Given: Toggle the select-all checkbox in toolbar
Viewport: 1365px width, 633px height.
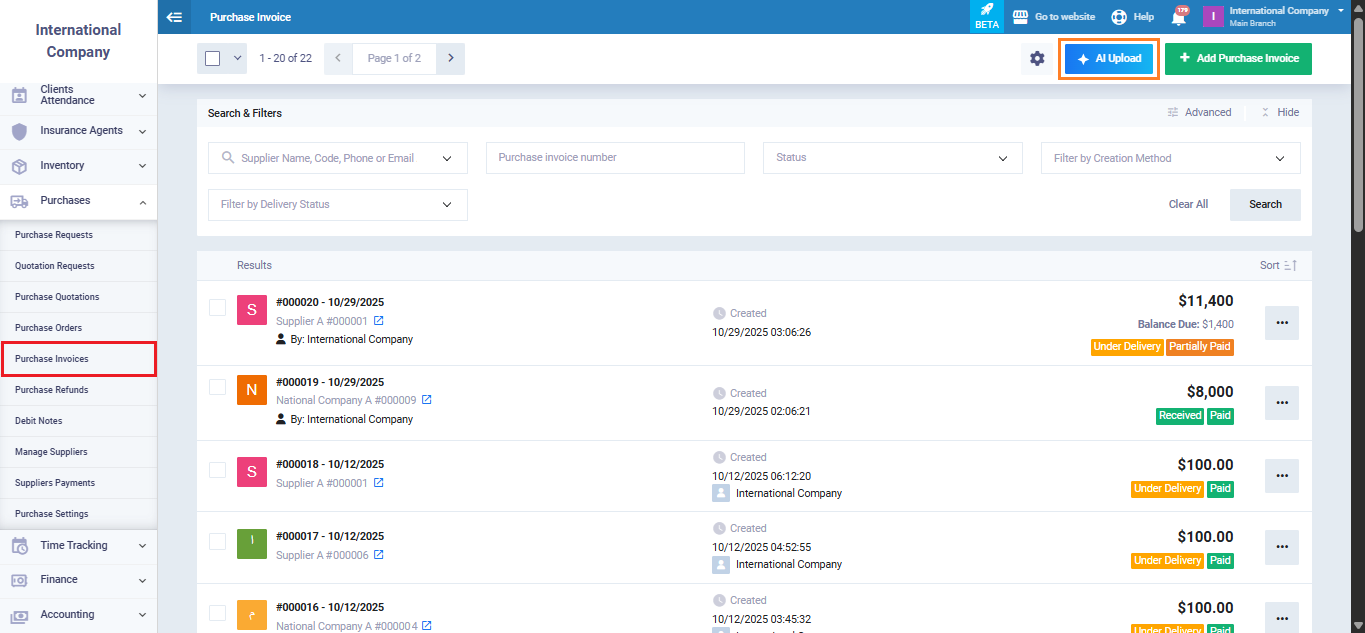Looking at the screenshot, I should pyautogui.click(x=212, y=59).
